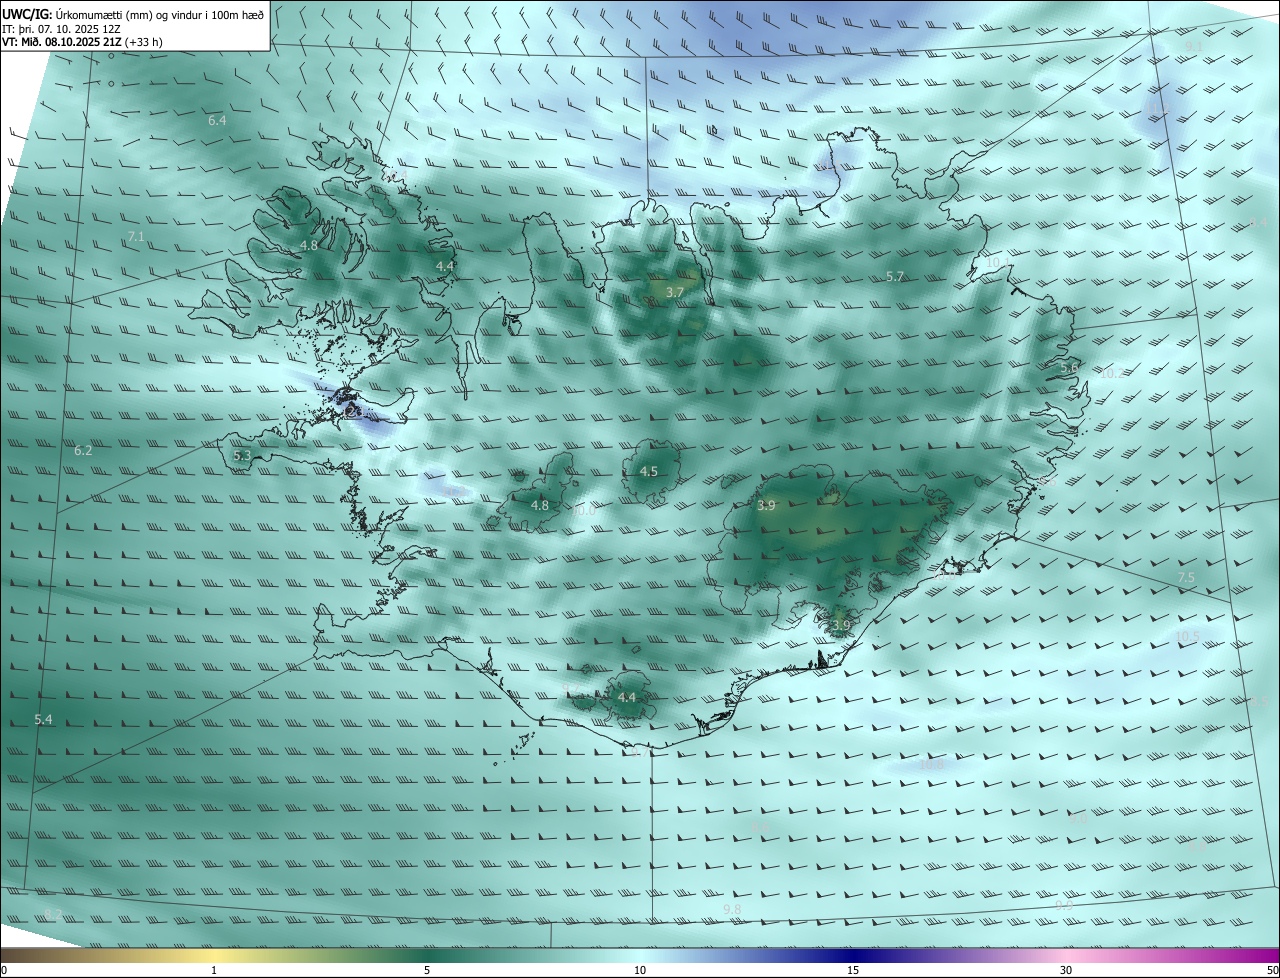Viewport: 1280px width, 978px height.
Task: Select the '15' tick on the color scale
Action: 853,970
